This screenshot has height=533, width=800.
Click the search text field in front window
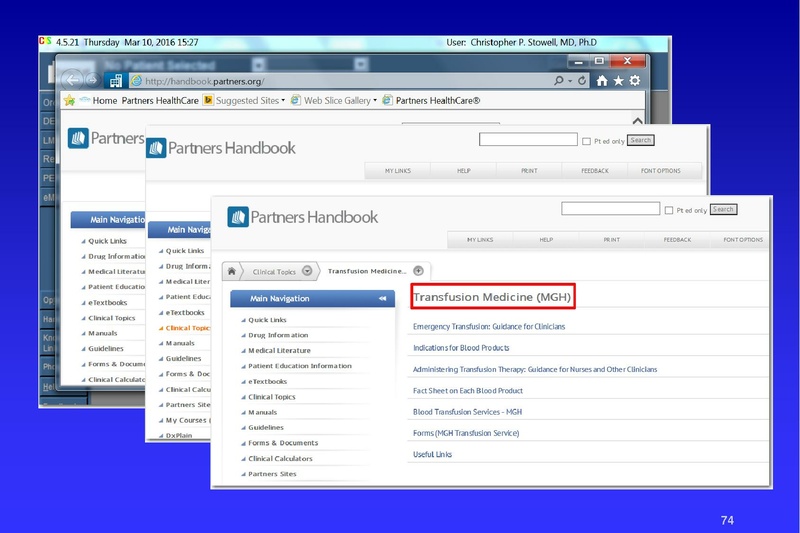[610, 209]
